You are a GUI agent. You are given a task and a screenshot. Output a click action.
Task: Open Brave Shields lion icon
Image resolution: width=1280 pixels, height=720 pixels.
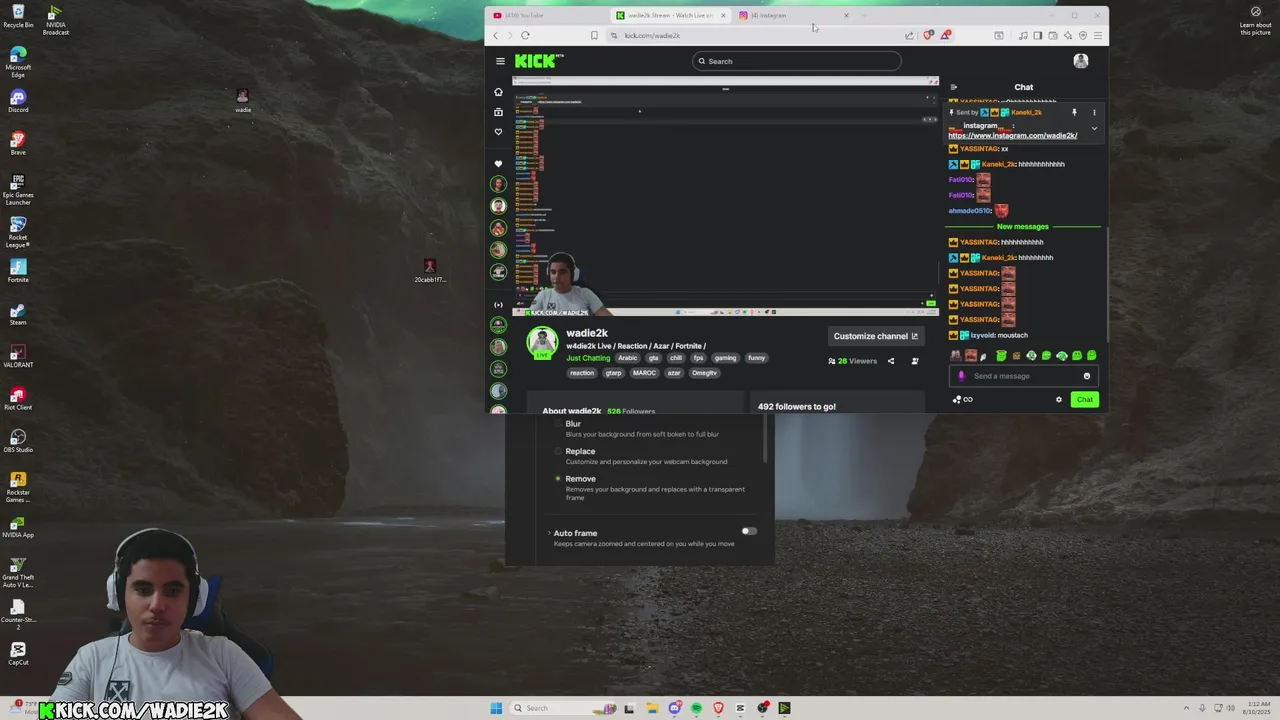(x=929, y=35)
